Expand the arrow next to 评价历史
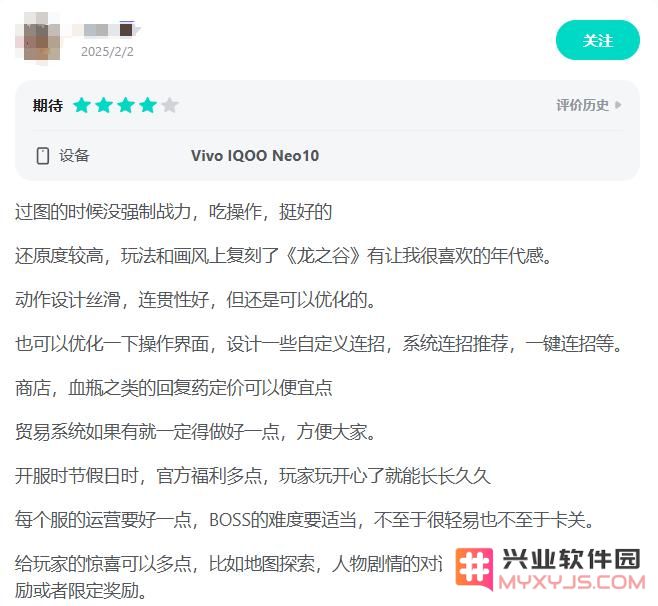This screenshot has height=606, width=658. (618, 105)
